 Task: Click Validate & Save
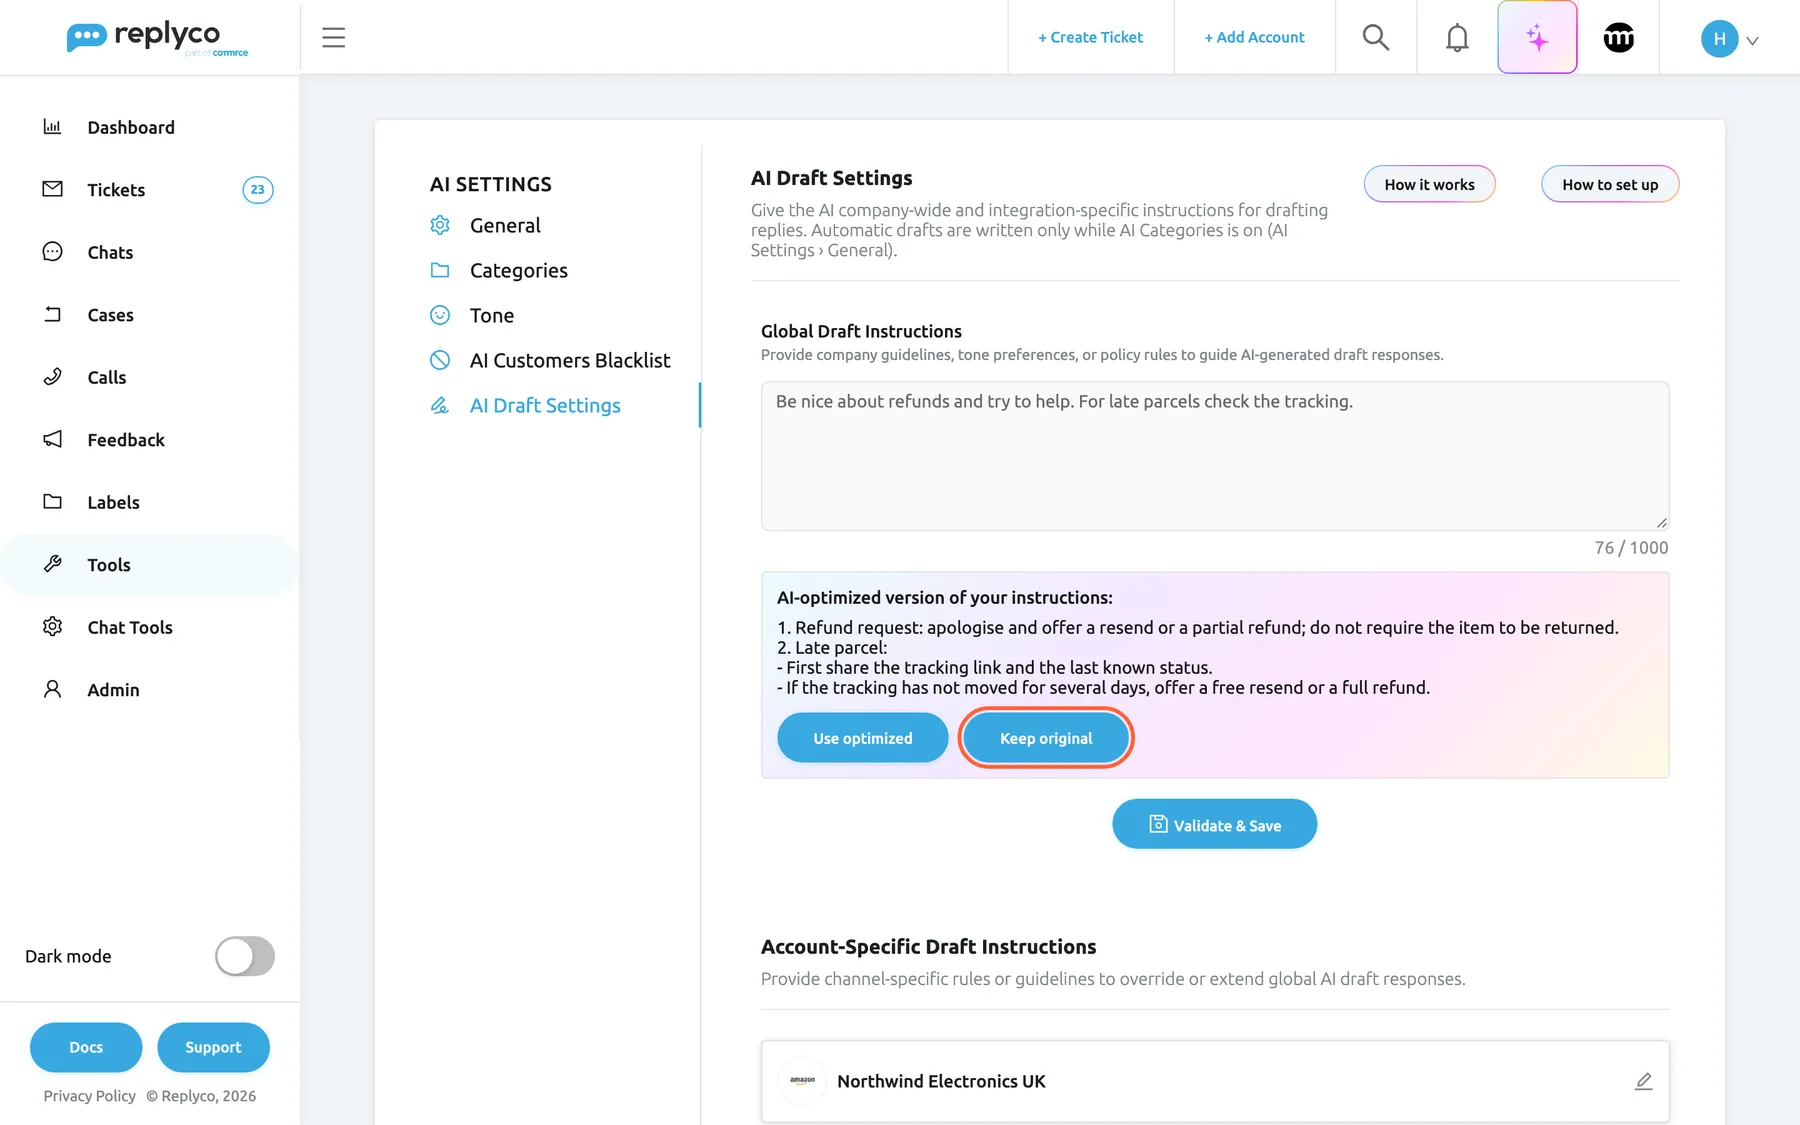tap(1214, 824)
